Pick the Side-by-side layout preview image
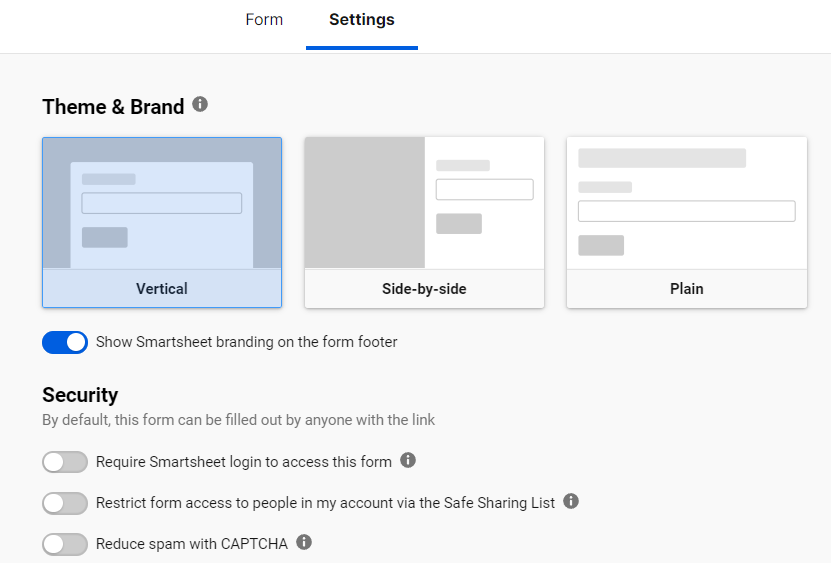Screen dimensions: 831x563 click(x=424, y=203)
